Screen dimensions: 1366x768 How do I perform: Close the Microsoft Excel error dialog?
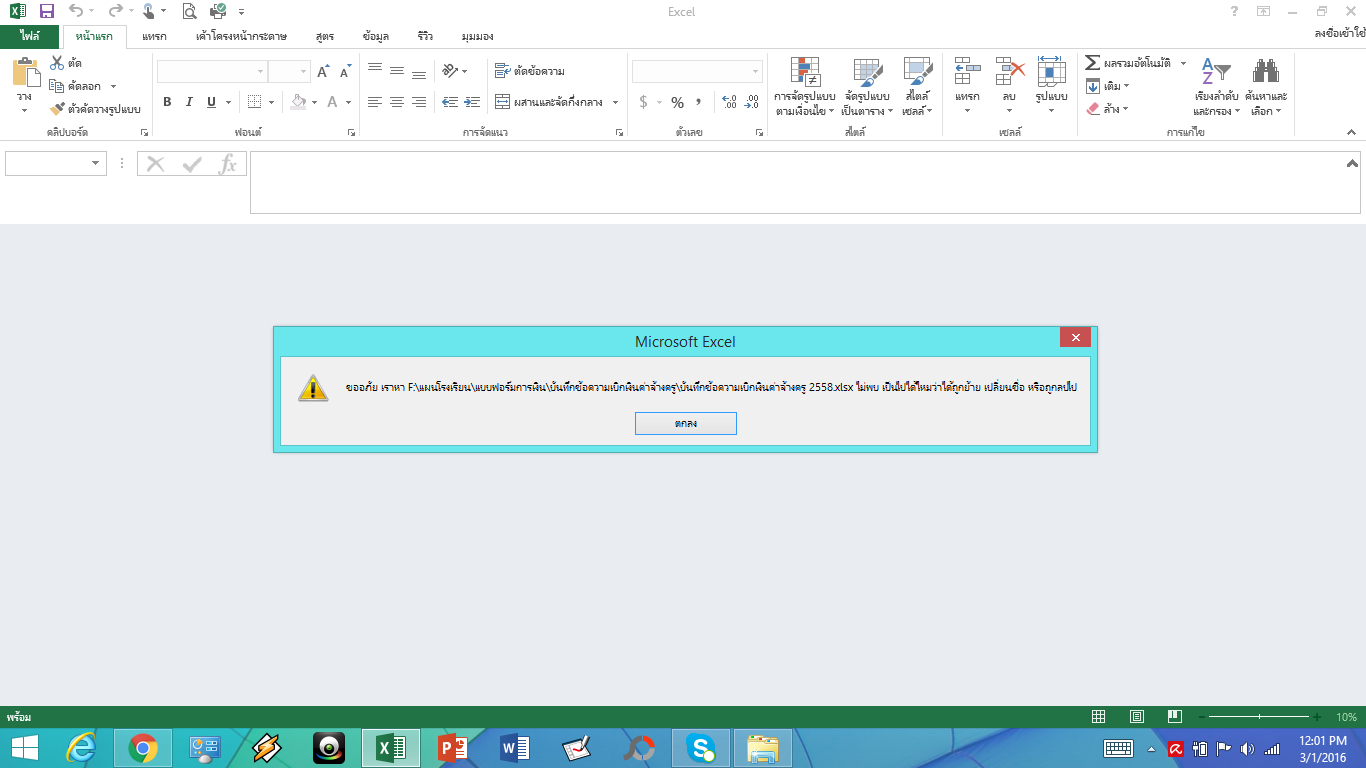[x=1075, y=338]
